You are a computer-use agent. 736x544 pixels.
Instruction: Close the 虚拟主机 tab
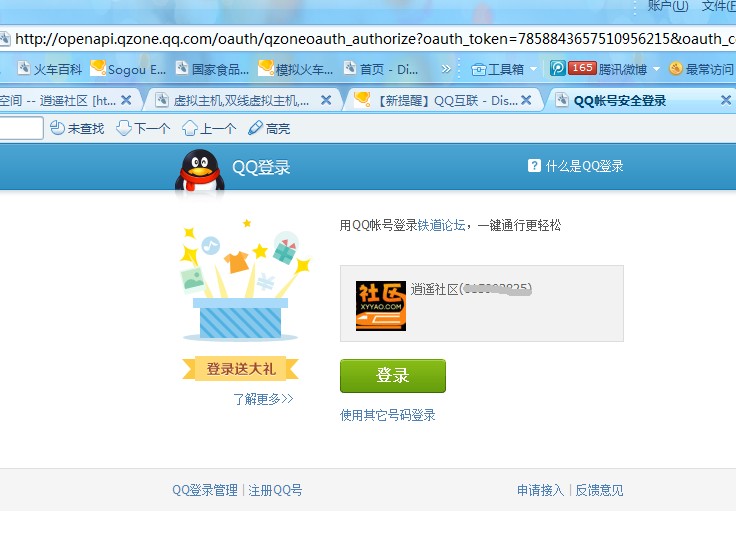coord(326,100)
